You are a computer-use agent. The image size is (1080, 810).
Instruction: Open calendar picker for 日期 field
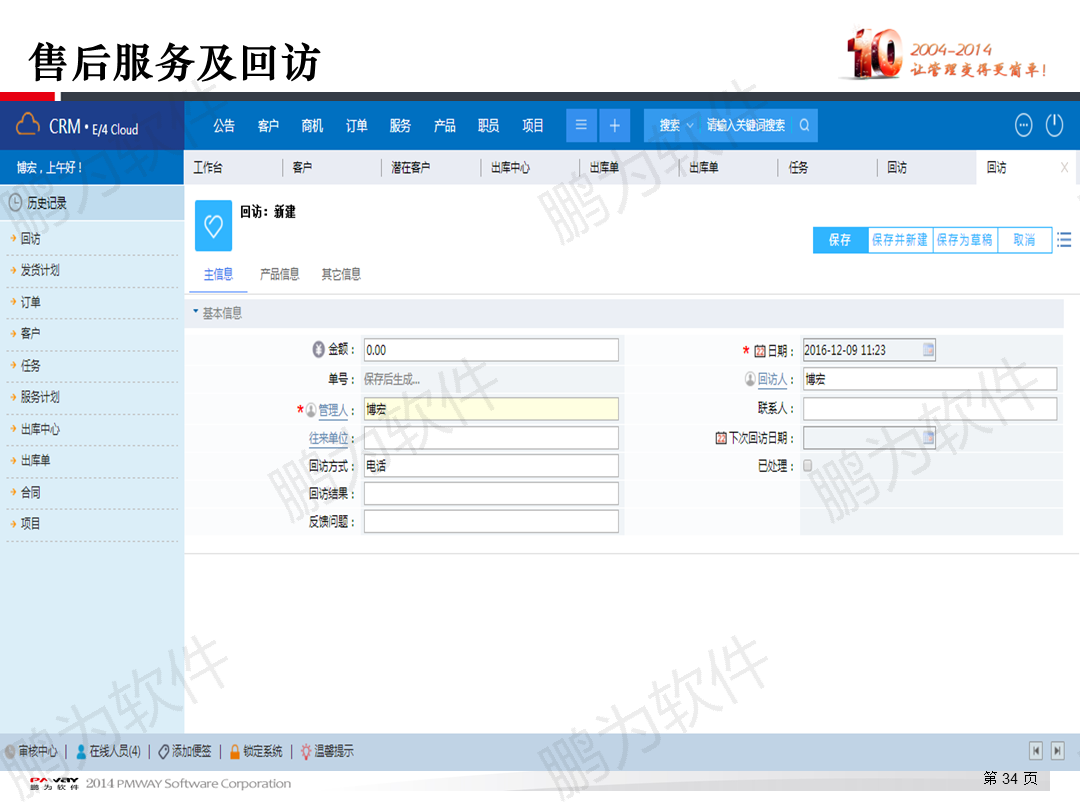[928, 349]
